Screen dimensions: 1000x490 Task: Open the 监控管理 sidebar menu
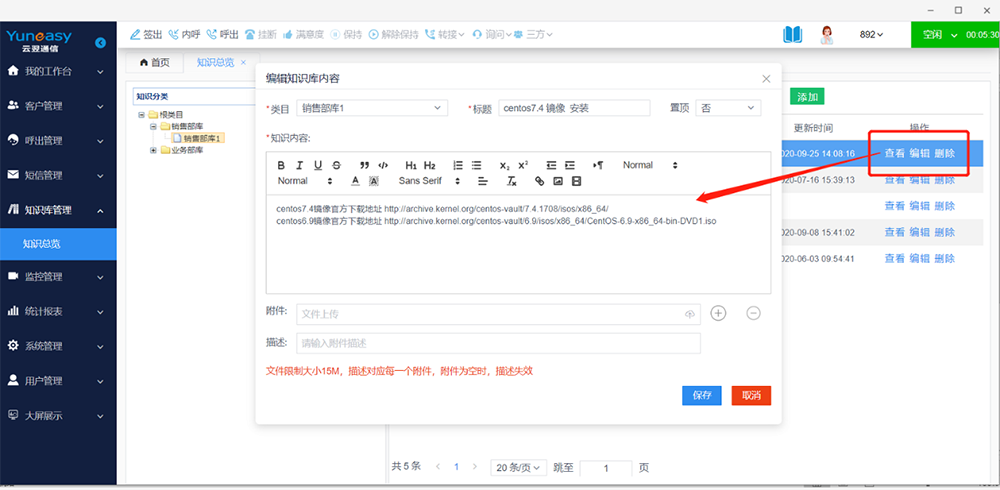[58, 277]
